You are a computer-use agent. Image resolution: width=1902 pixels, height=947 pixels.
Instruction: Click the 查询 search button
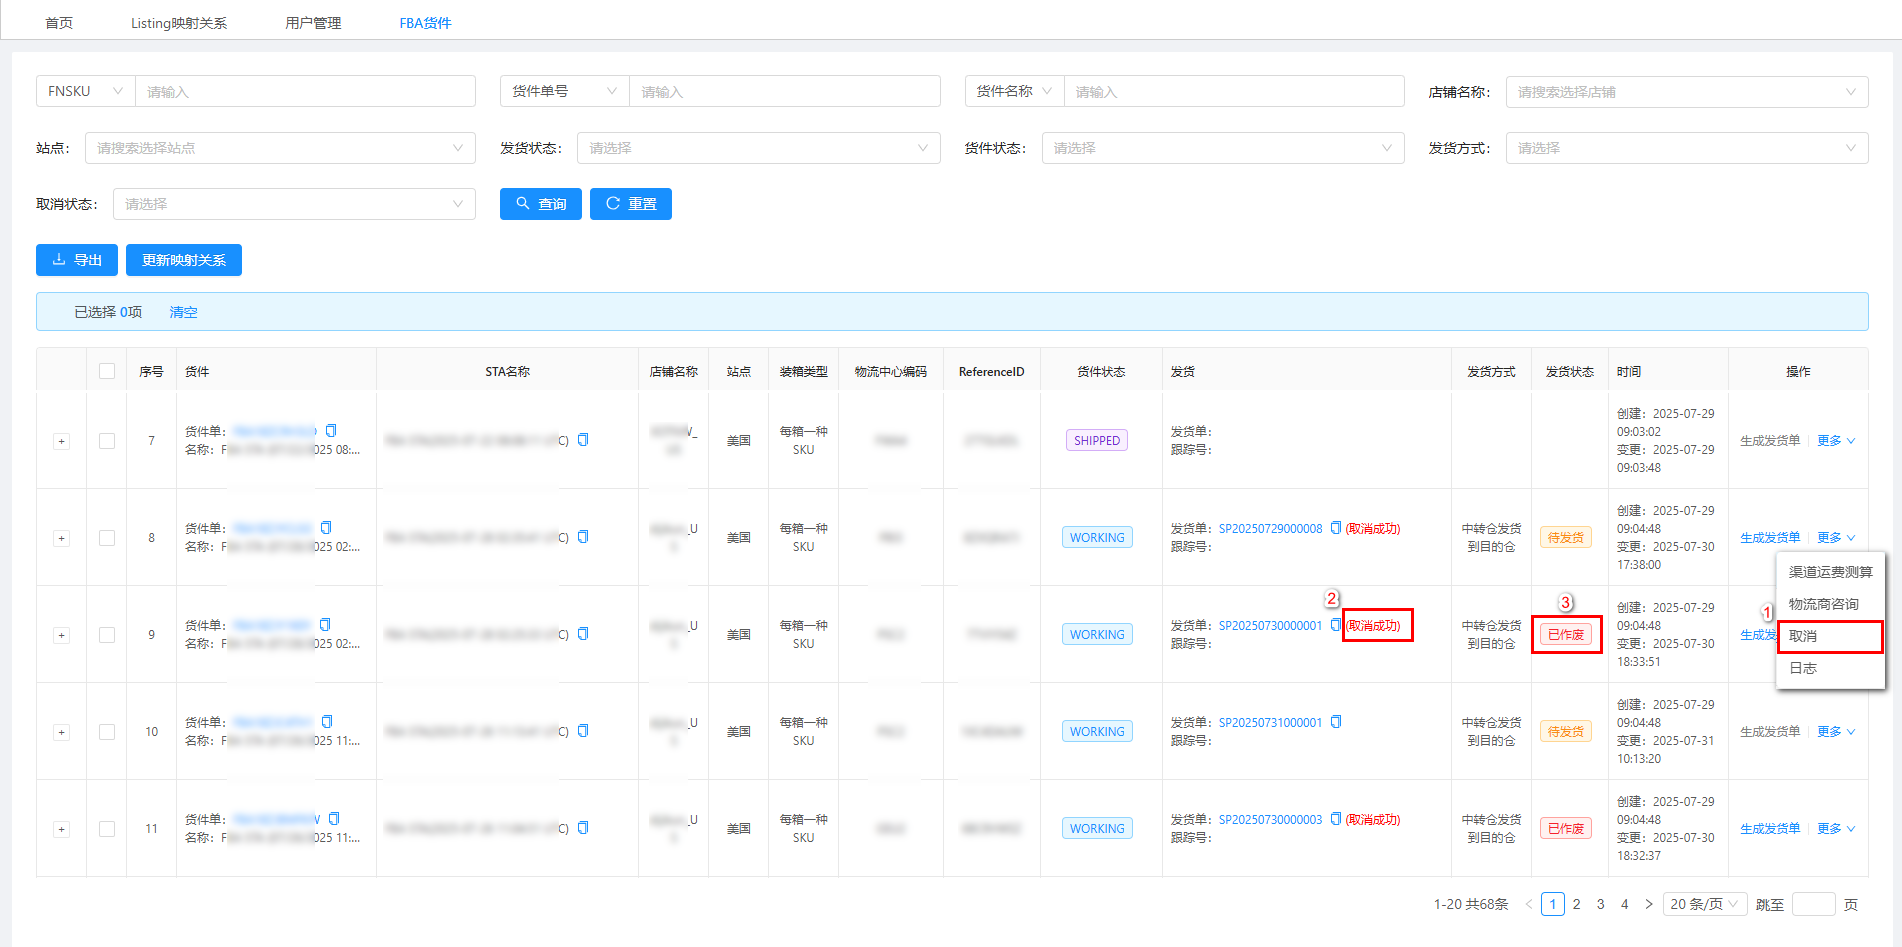540,204
